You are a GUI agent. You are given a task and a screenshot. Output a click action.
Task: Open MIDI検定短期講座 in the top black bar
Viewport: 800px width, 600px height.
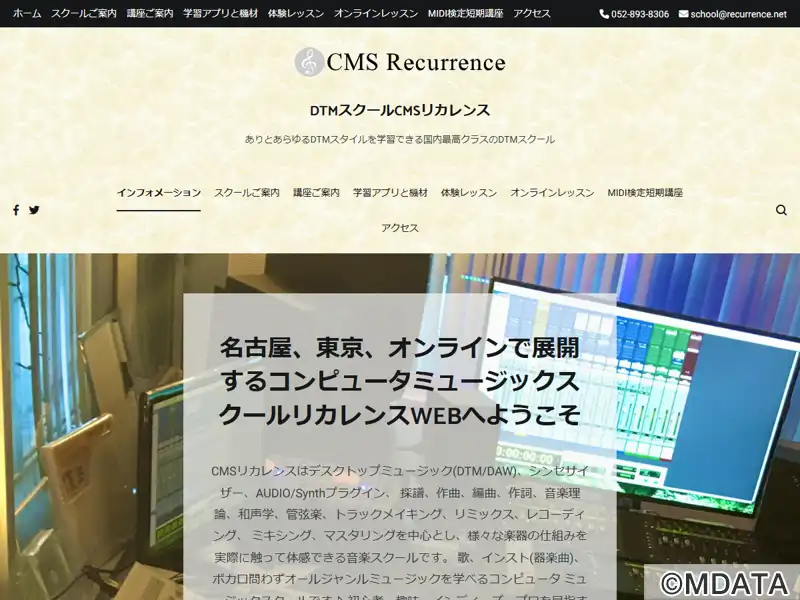[x=465, y=14]
